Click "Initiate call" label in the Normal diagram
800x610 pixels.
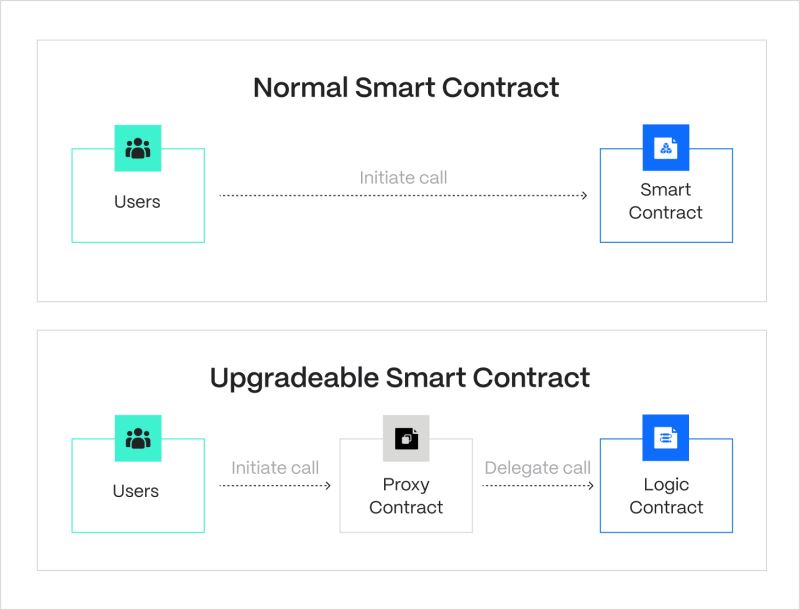[x=403, y=178]
